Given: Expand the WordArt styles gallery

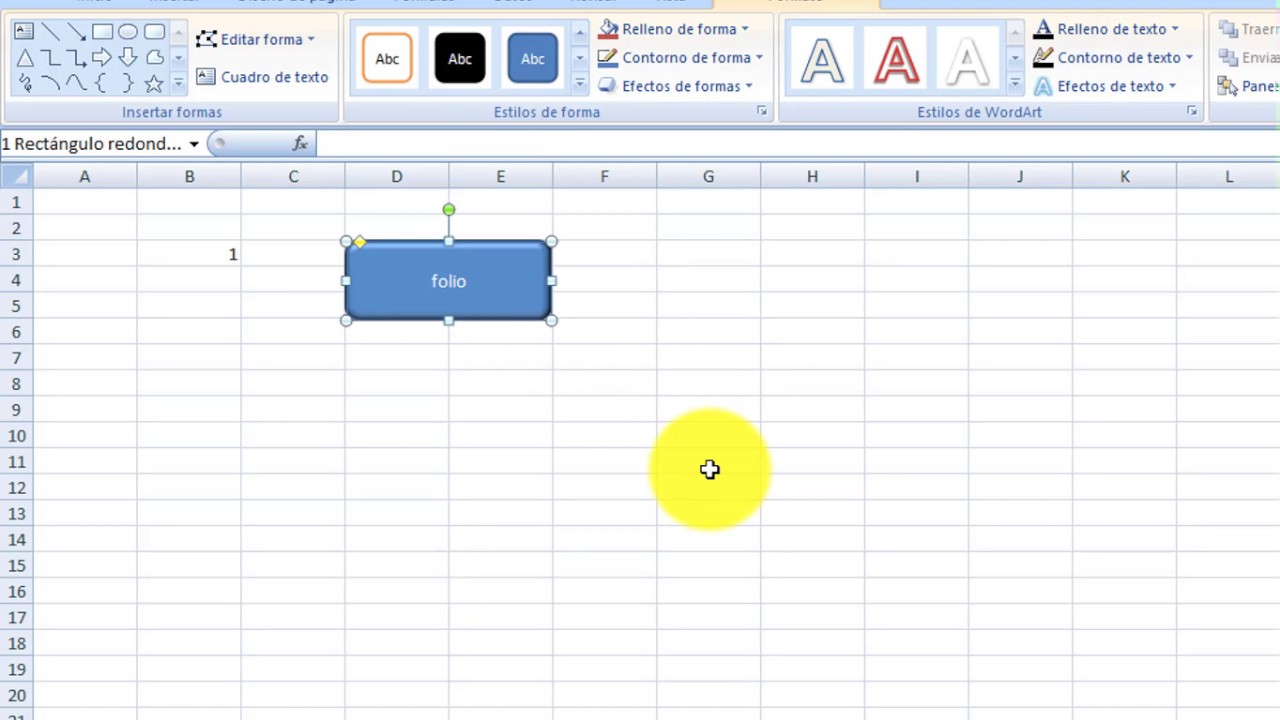Looking at the screenshot, I should point(1015,85).
